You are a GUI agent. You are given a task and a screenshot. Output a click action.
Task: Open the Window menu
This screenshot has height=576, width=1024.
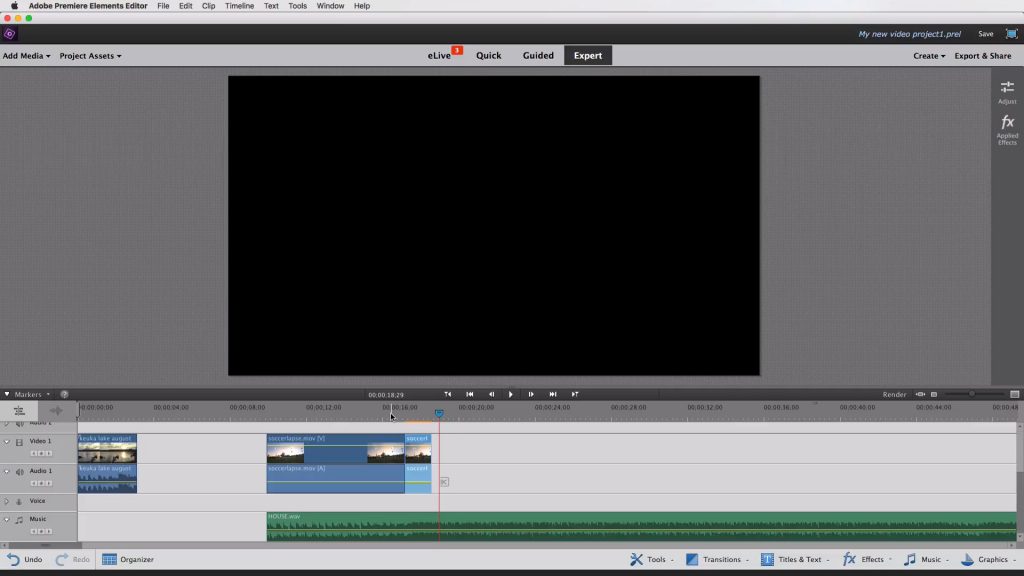click(330, 6)
